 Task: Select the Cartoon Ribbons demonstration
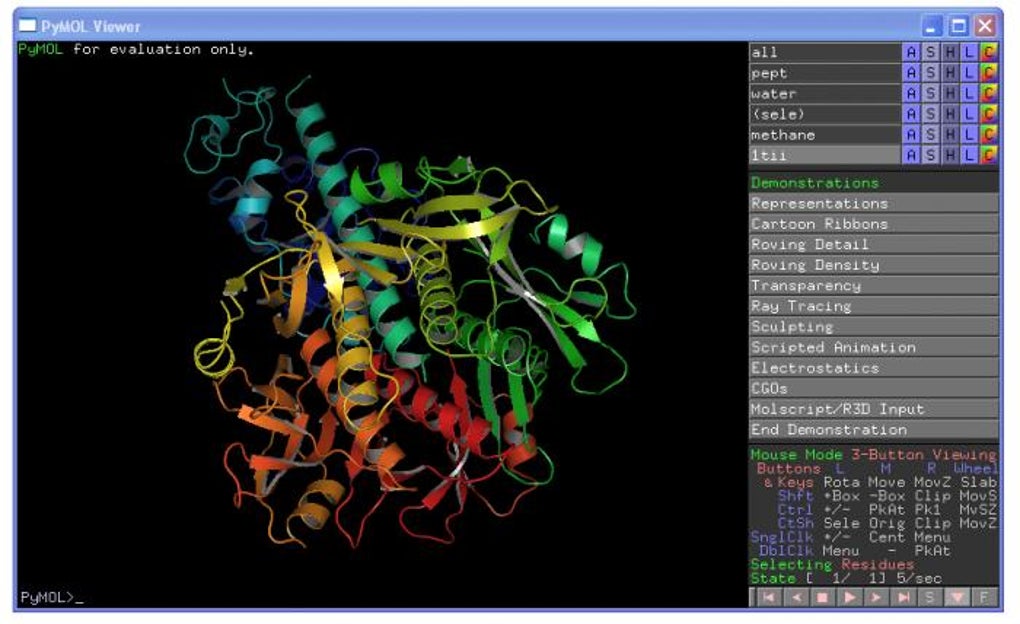click(x=873, y=224)
